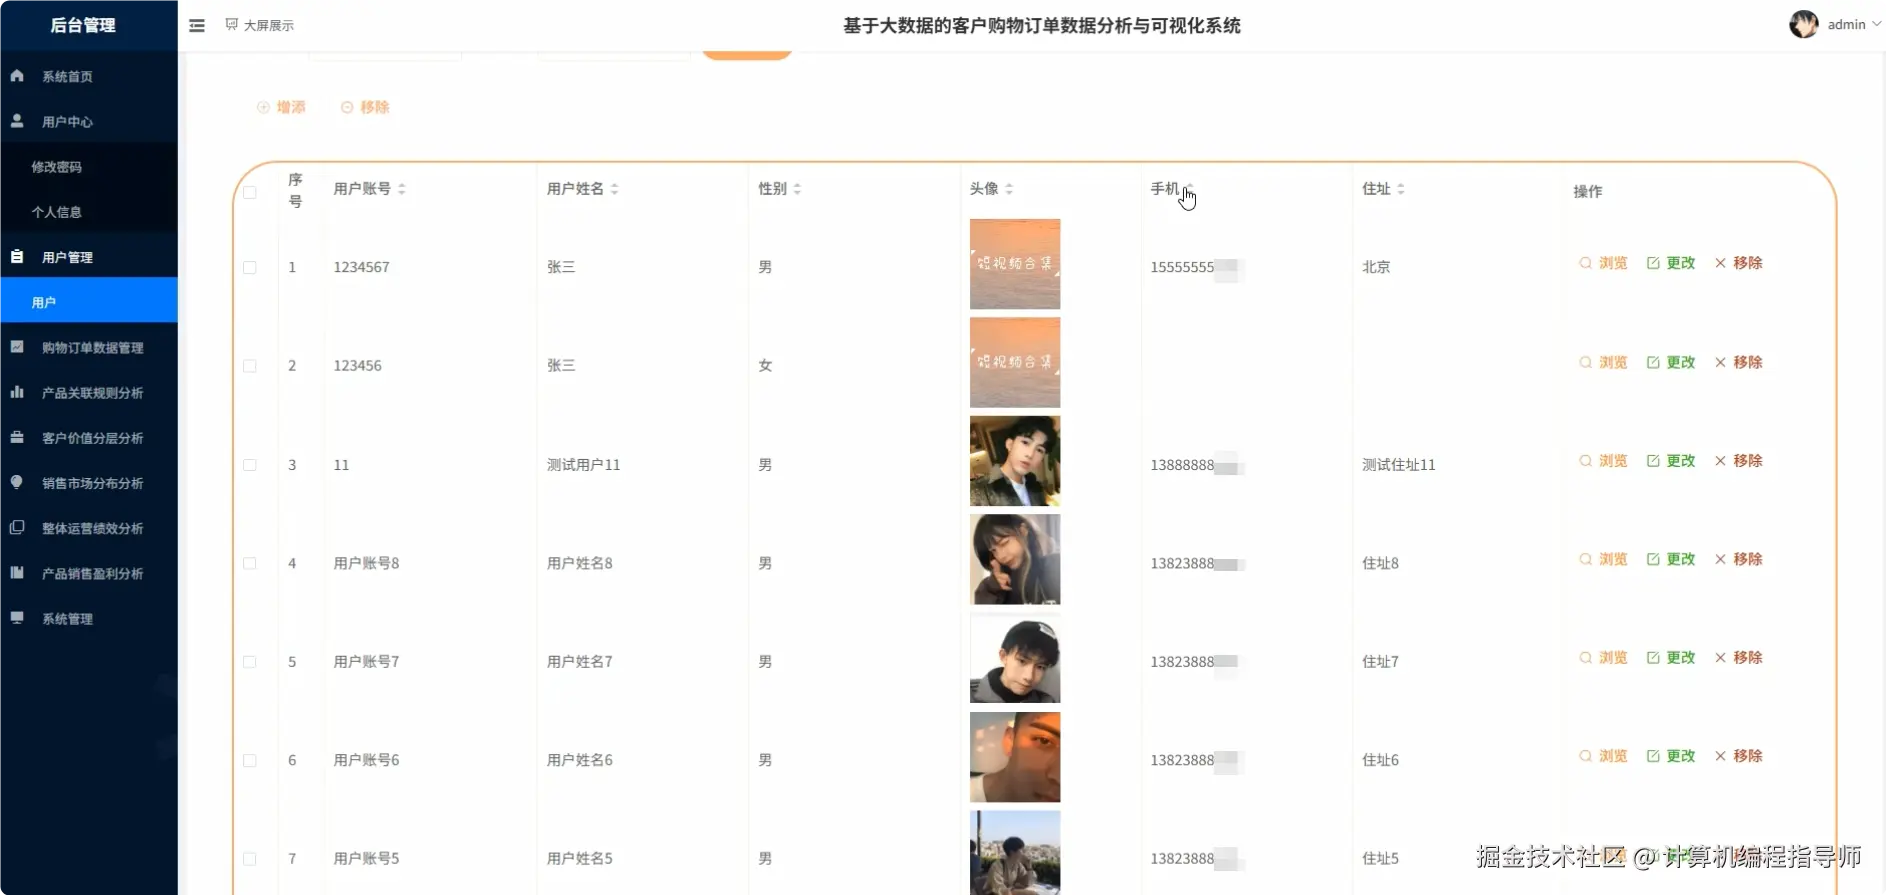Toggle the sidebar collapse hamburger icon
The width and height of the screenshot is (1886, 895).
(x=197, y=25)
